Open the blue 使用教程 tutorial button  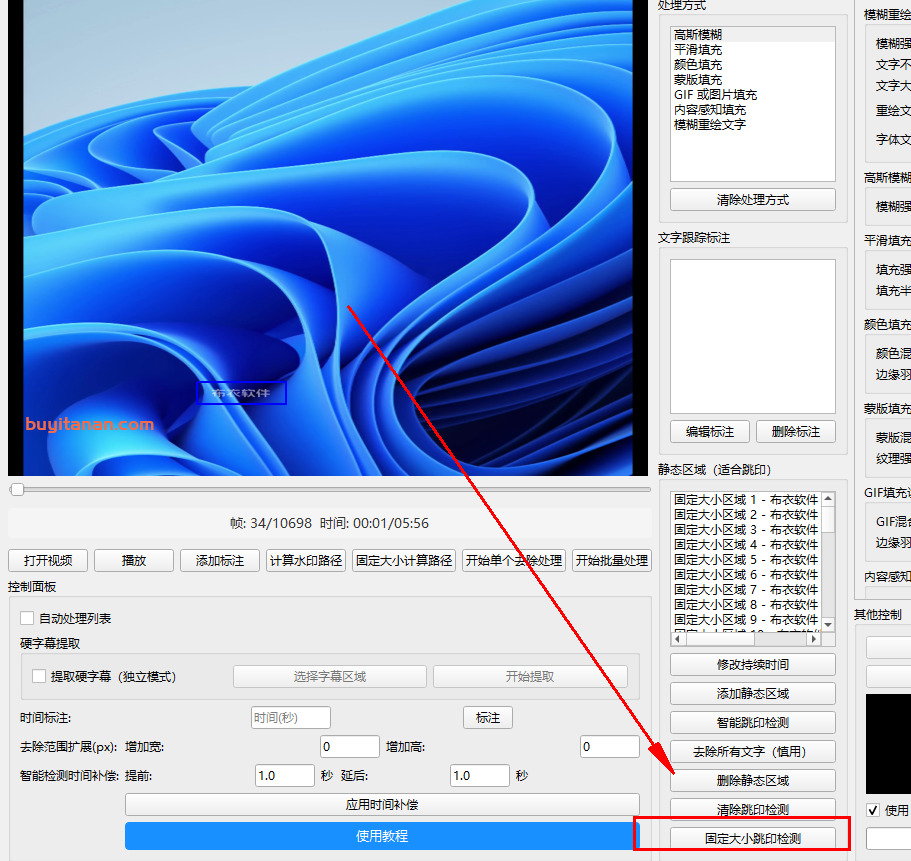tap(381, 836)
